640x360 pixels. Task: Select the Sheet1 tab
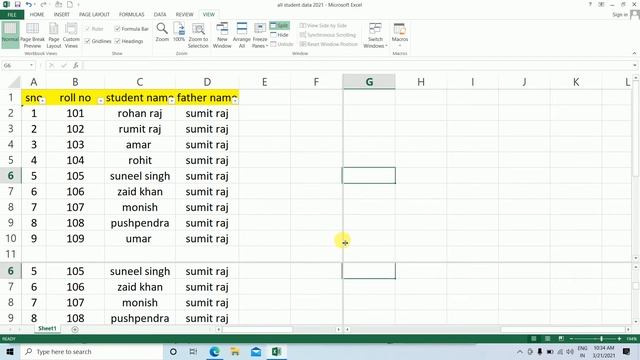pos(47,329)
